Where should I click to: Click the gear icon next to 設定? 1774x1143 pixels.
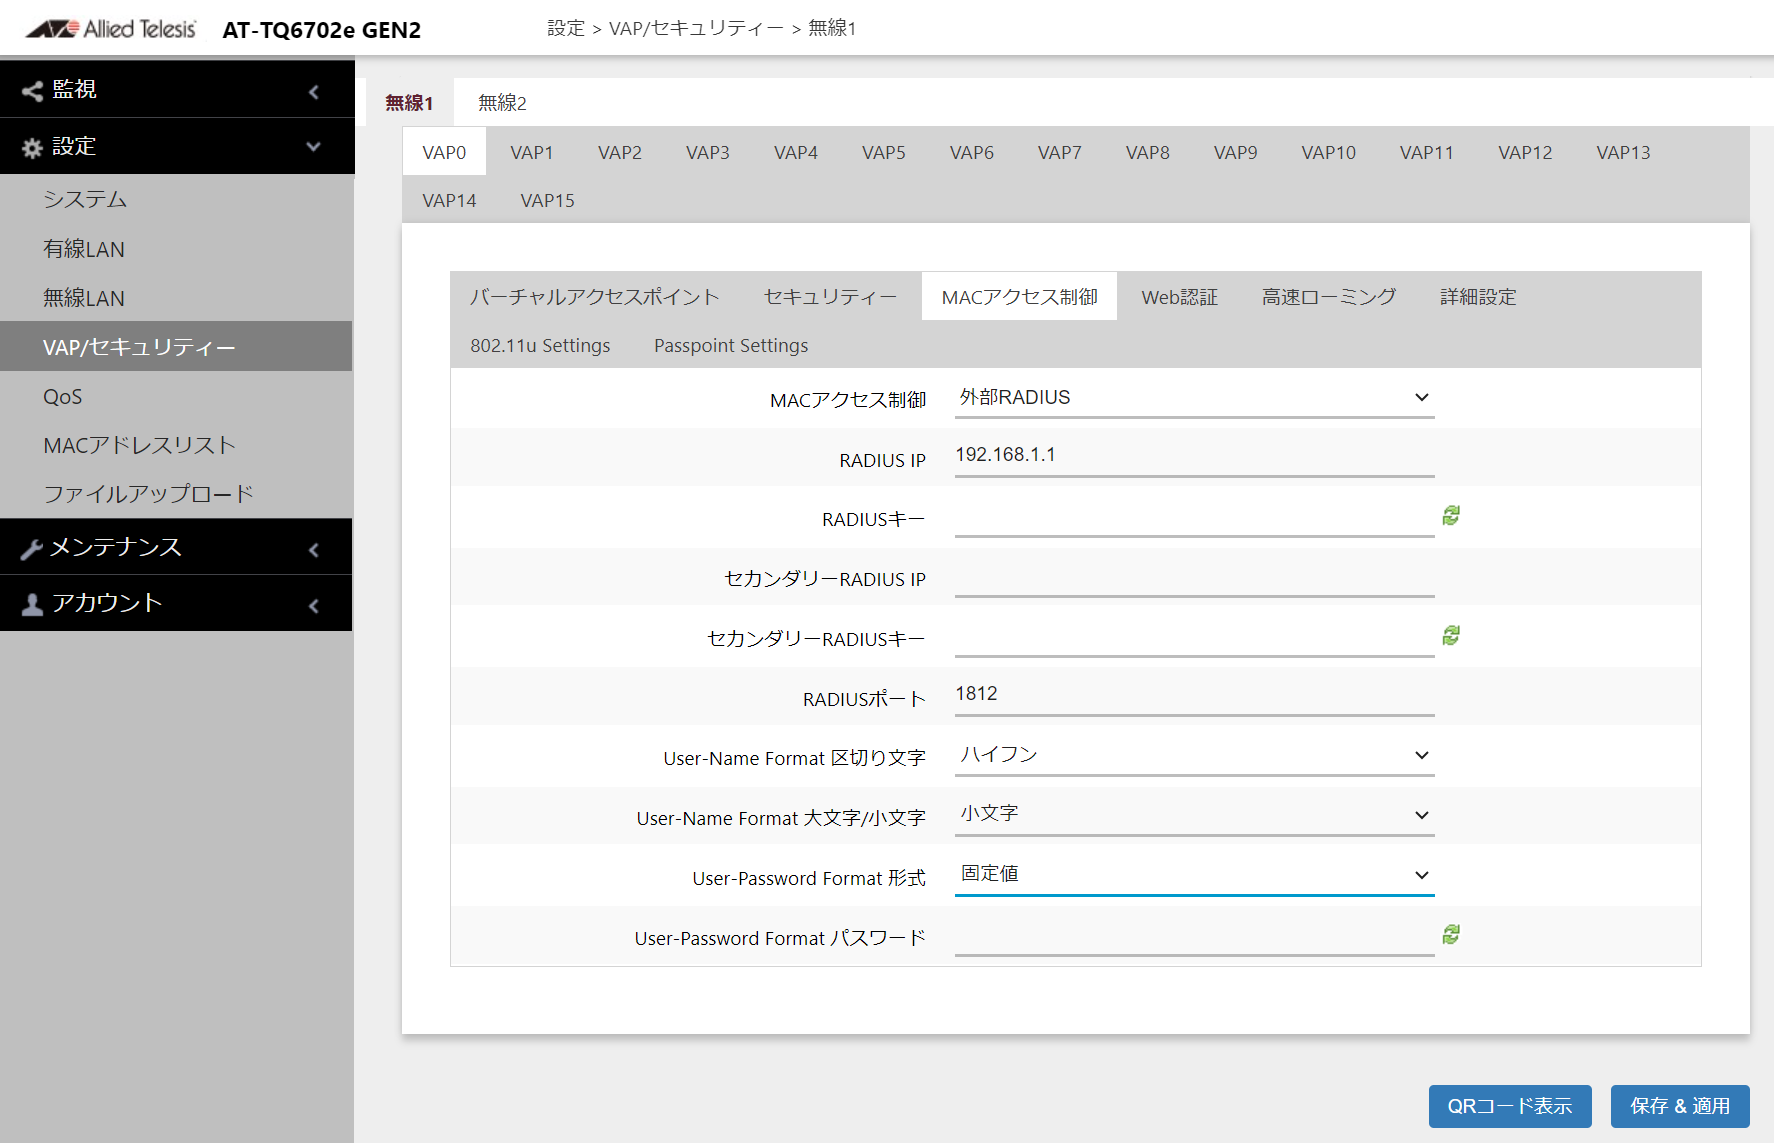32,148
